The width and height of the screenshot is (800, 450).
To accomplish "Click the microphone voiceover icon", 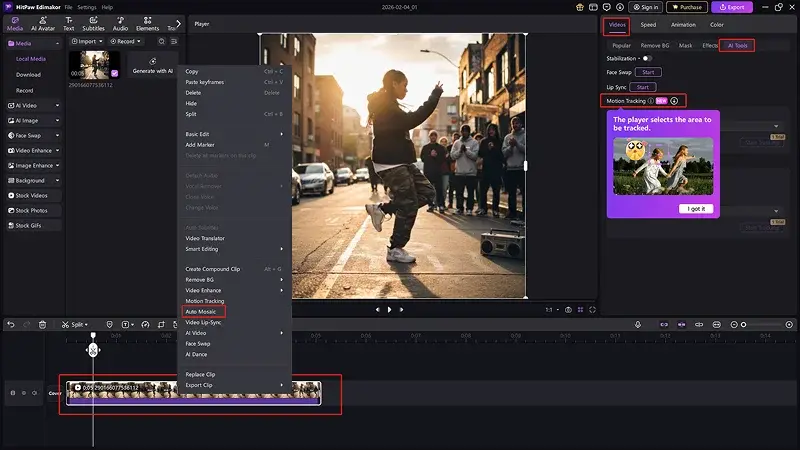I will tap(638, 324).
